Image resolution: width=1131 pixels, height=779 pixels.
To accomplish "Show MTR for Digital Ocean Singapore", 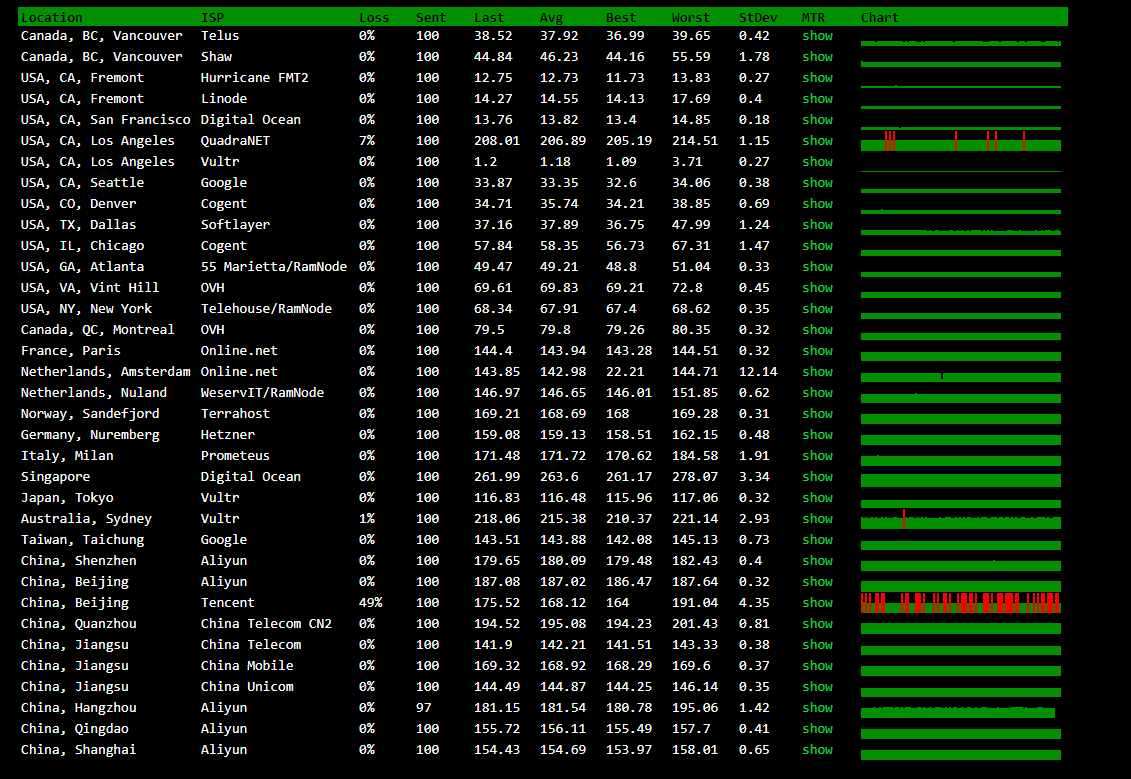I will click(x=817, y=476).
